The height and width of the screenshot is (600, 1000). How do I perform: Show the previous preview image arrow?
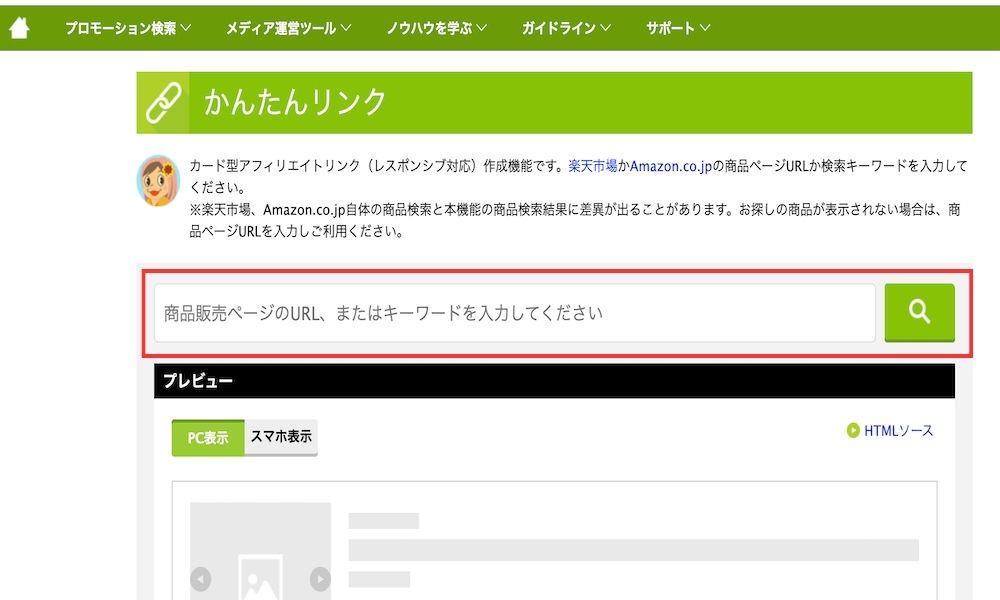click(201, 579)
